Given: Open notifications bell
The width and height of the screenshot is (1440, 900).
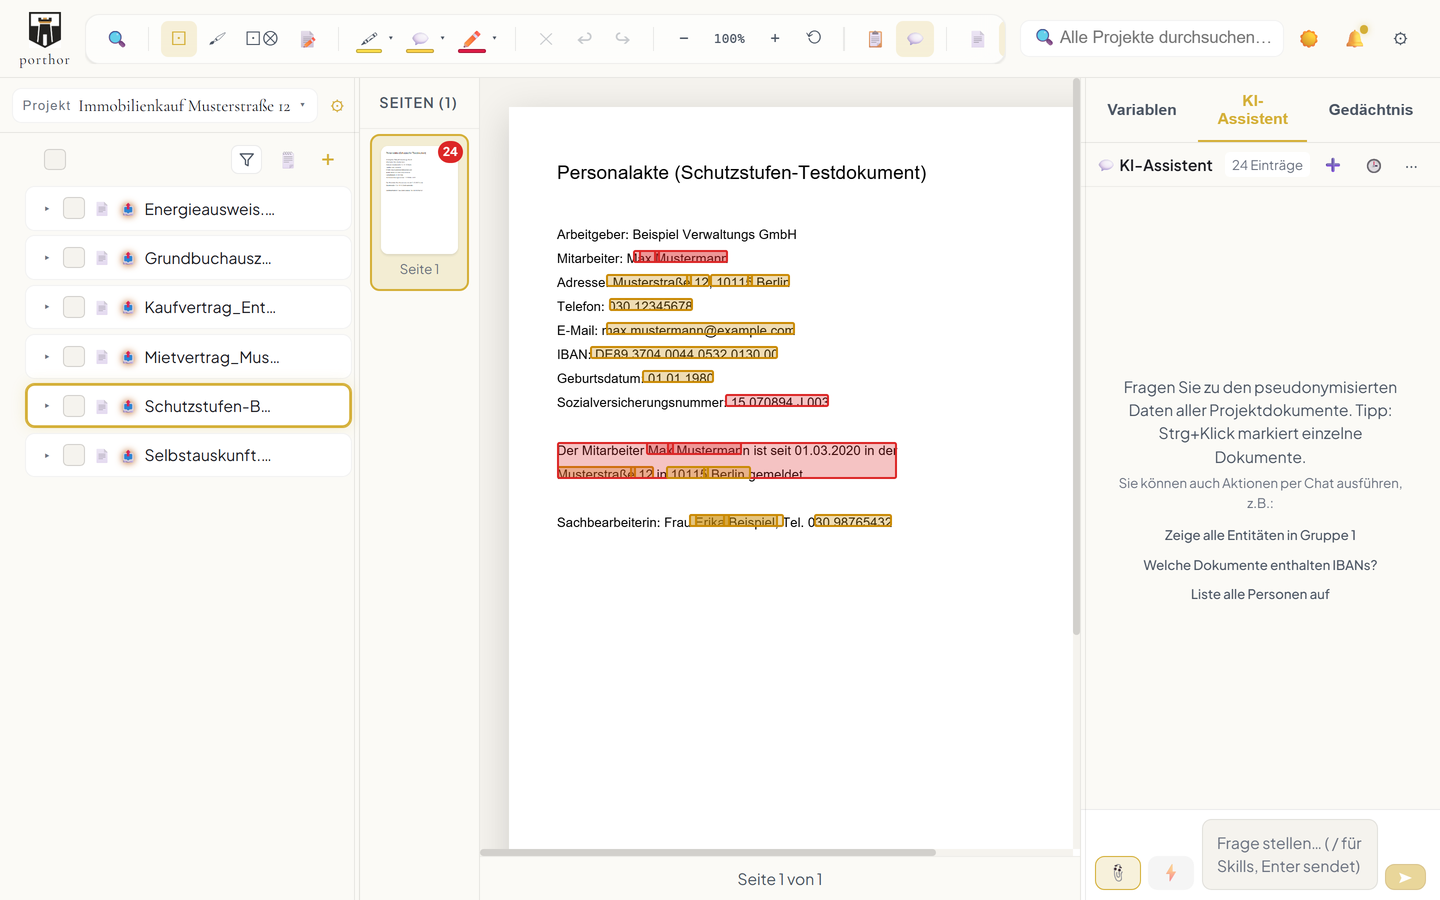Looking at the screenshot, I should click(x=1355, y=38).
